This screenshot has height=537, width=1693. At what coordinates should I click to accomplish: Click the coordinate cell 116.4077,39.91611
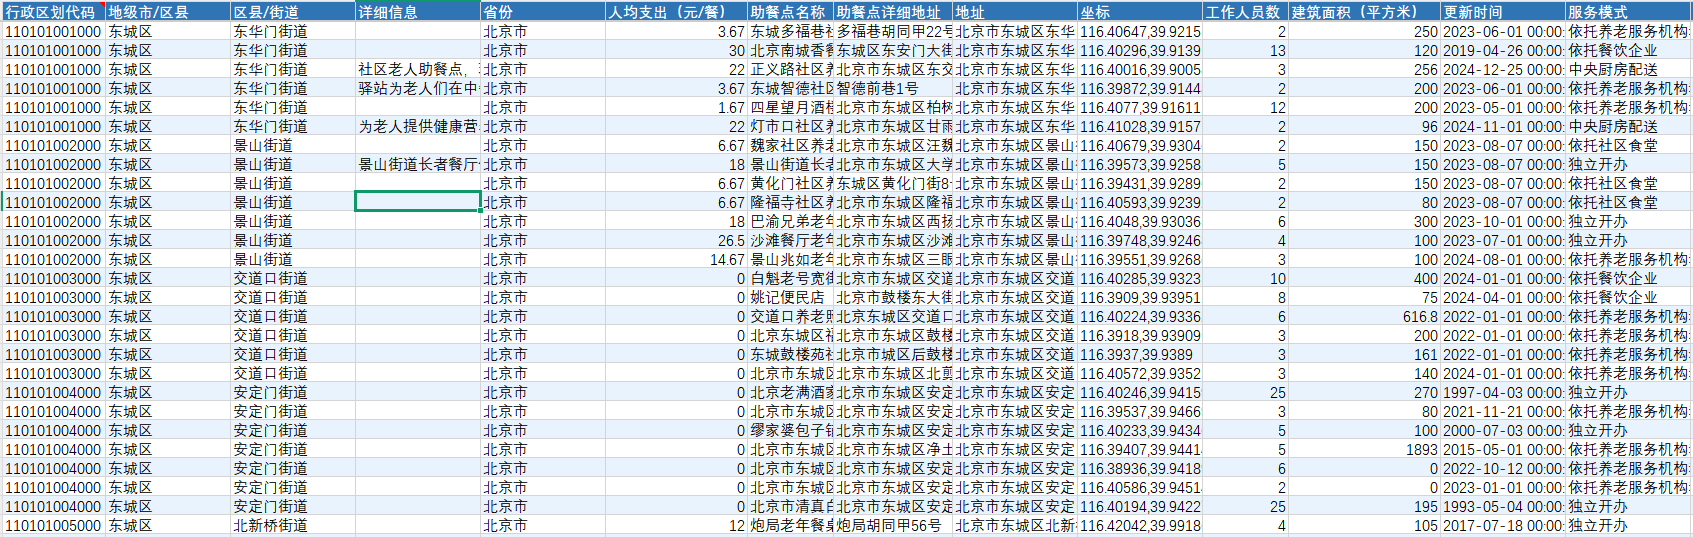[x=1140, y=107]
